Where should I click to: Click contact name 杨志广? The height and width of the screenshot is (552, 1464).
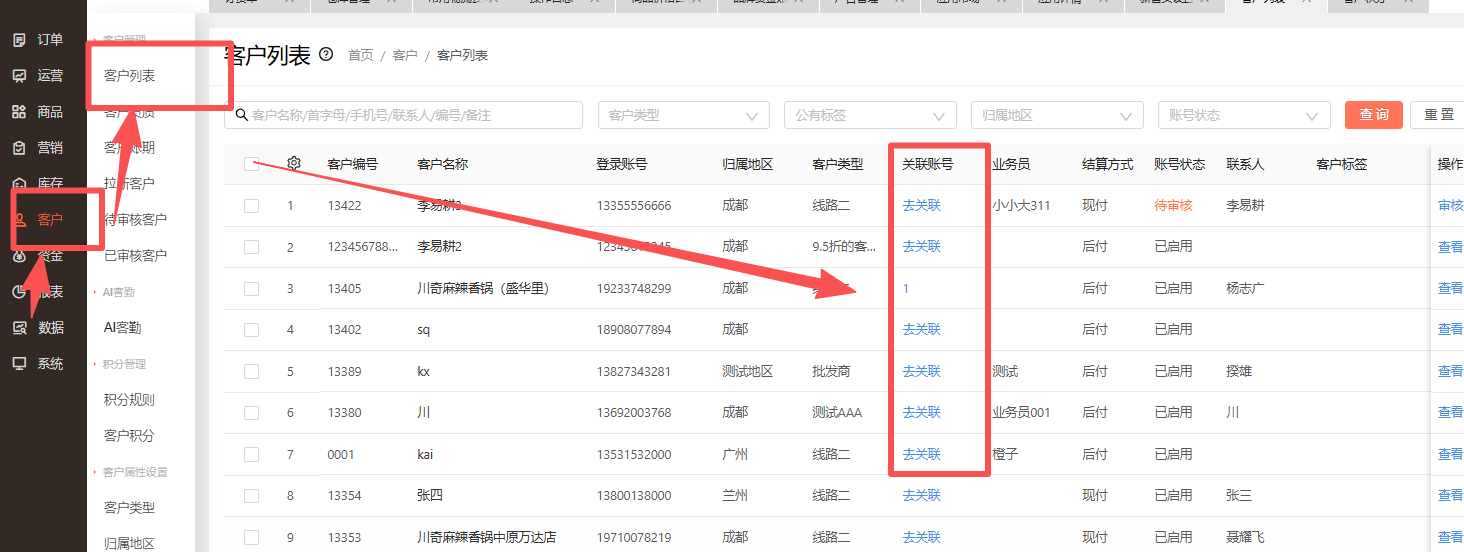coord(1246,289)
